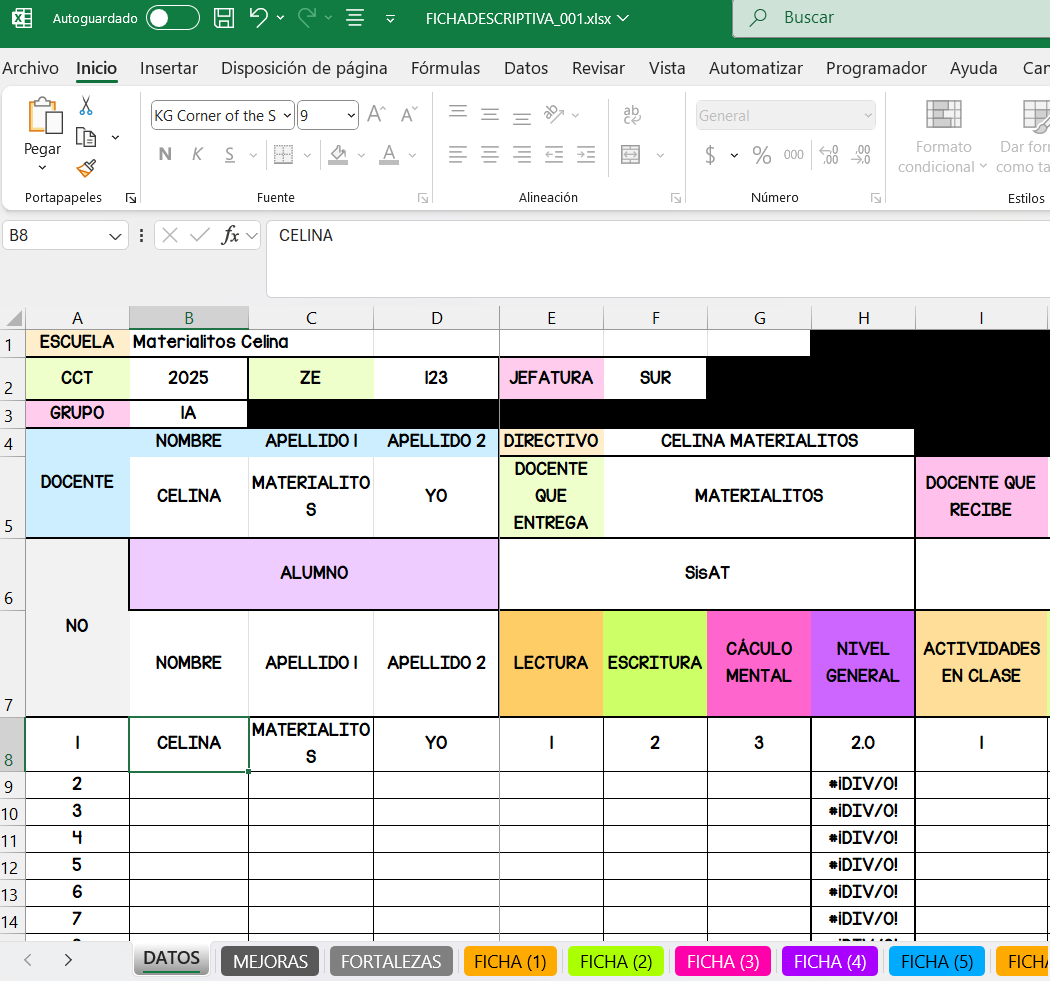
Task: Switch to the Fórmulas ribbon tab
Action: (x=445, y=68)
